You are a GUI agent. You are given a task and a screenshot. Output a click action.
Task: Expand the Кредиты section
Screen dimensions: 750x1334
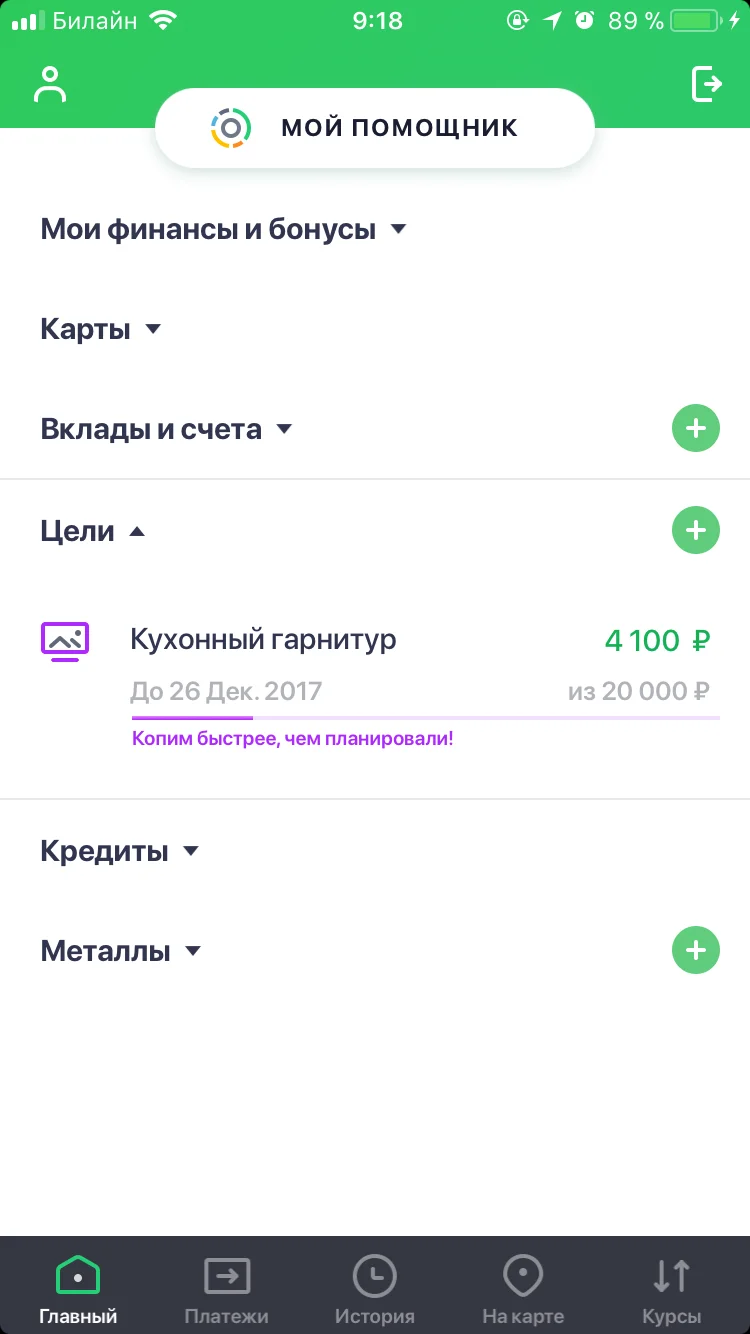120,851
